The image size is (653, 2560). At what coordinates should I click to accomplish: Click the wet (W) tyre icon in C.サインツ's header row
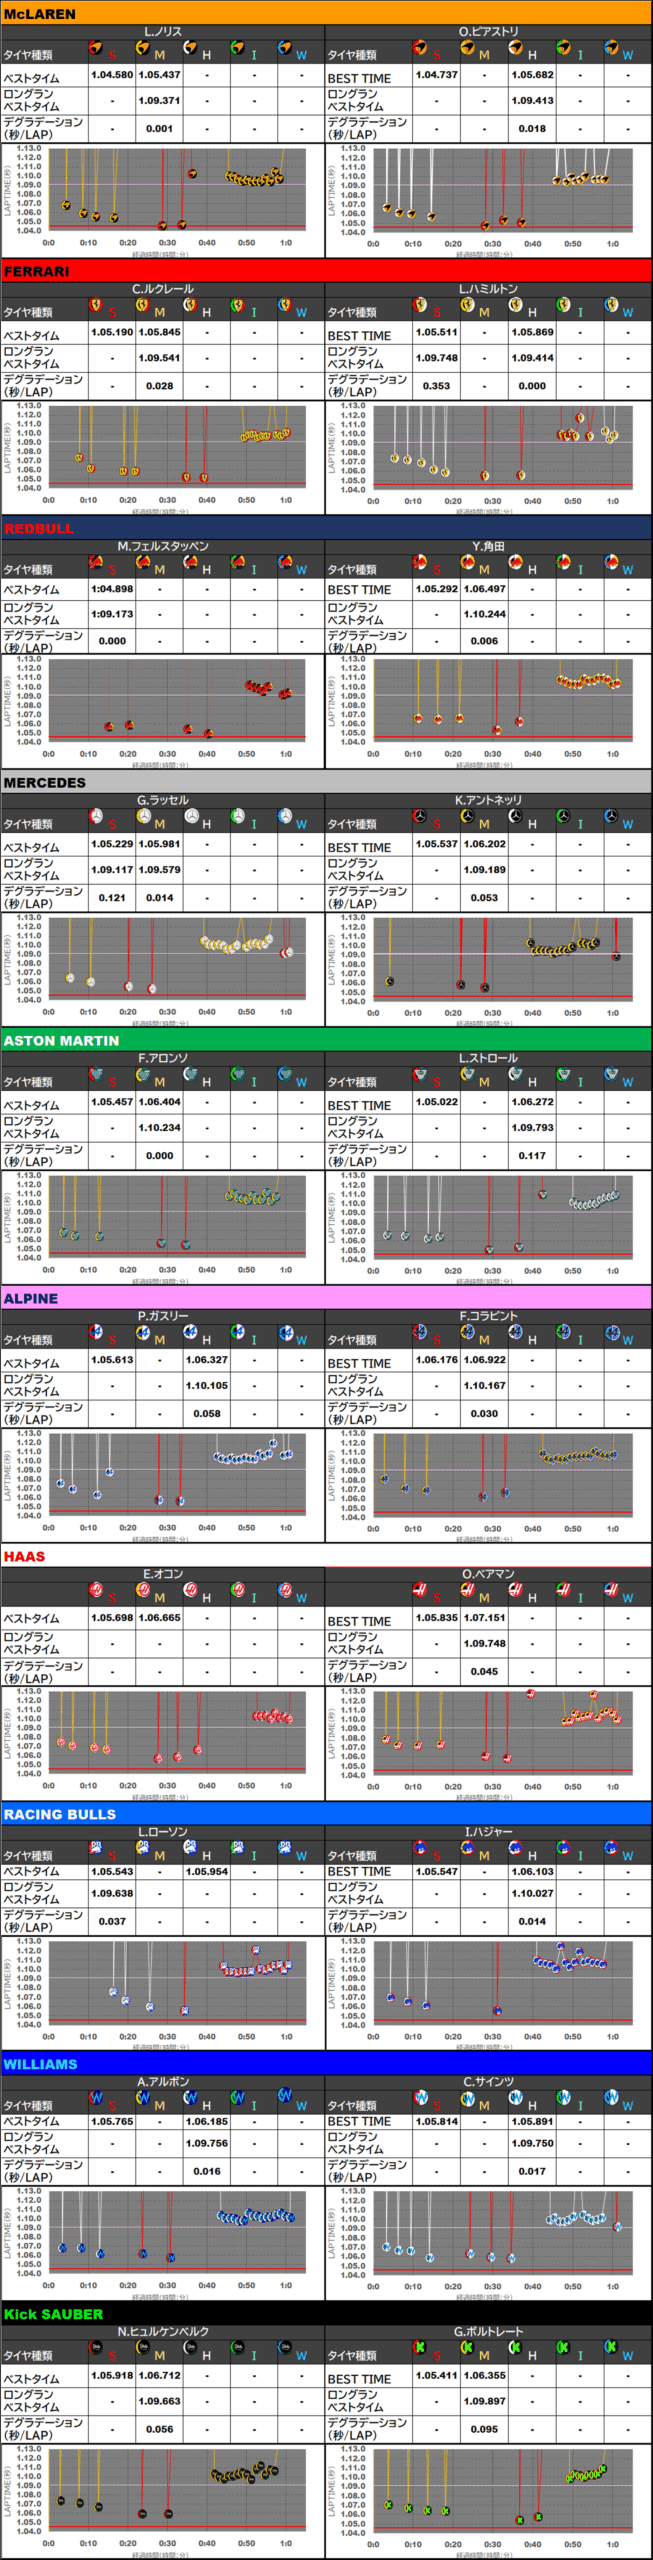click(x=610, y=2097)
